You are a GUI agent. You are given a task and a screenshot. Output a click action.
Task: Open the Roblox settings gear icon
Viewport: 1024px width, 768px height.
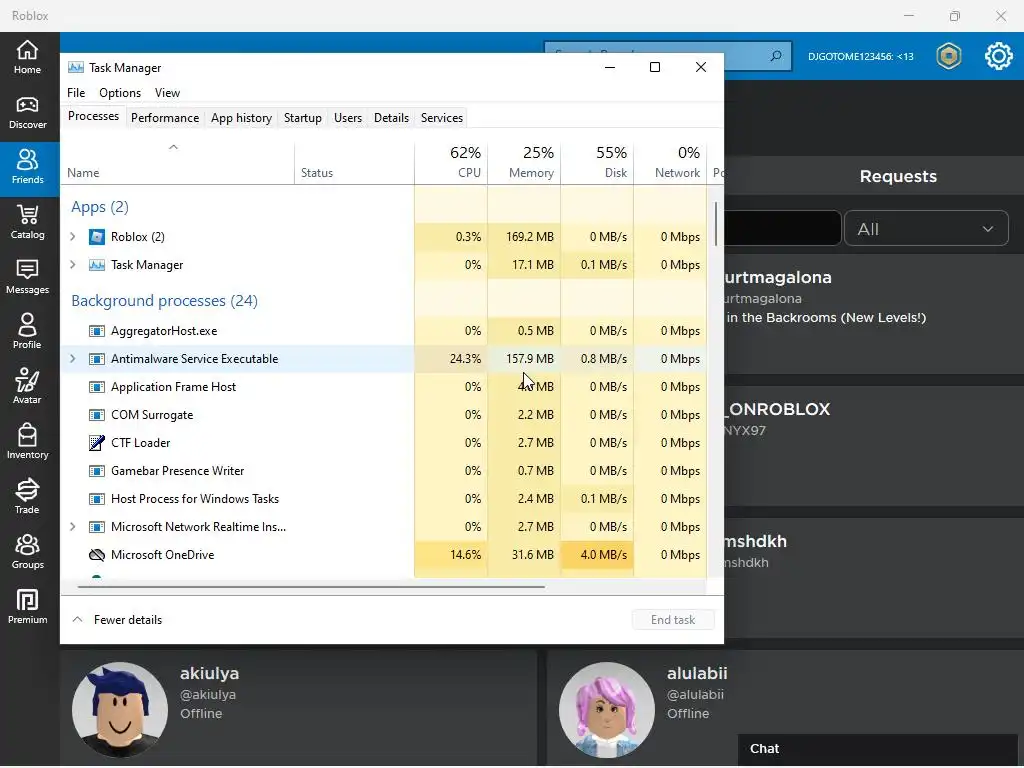click(999, 56)
